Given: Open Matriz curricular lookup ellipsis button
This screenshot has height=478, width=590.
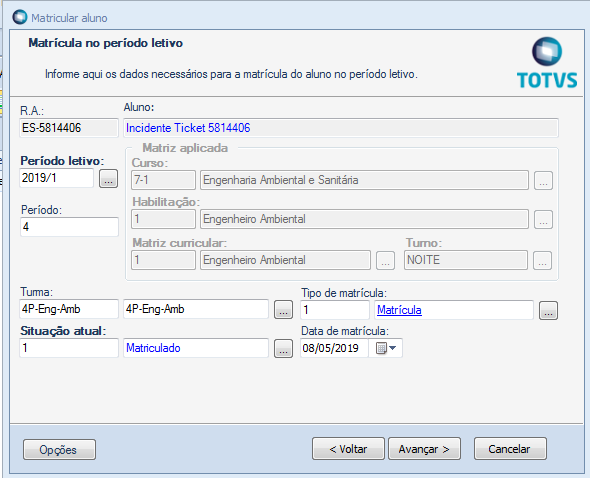Looking at the screenshot, I should click(x=385, y=260).
